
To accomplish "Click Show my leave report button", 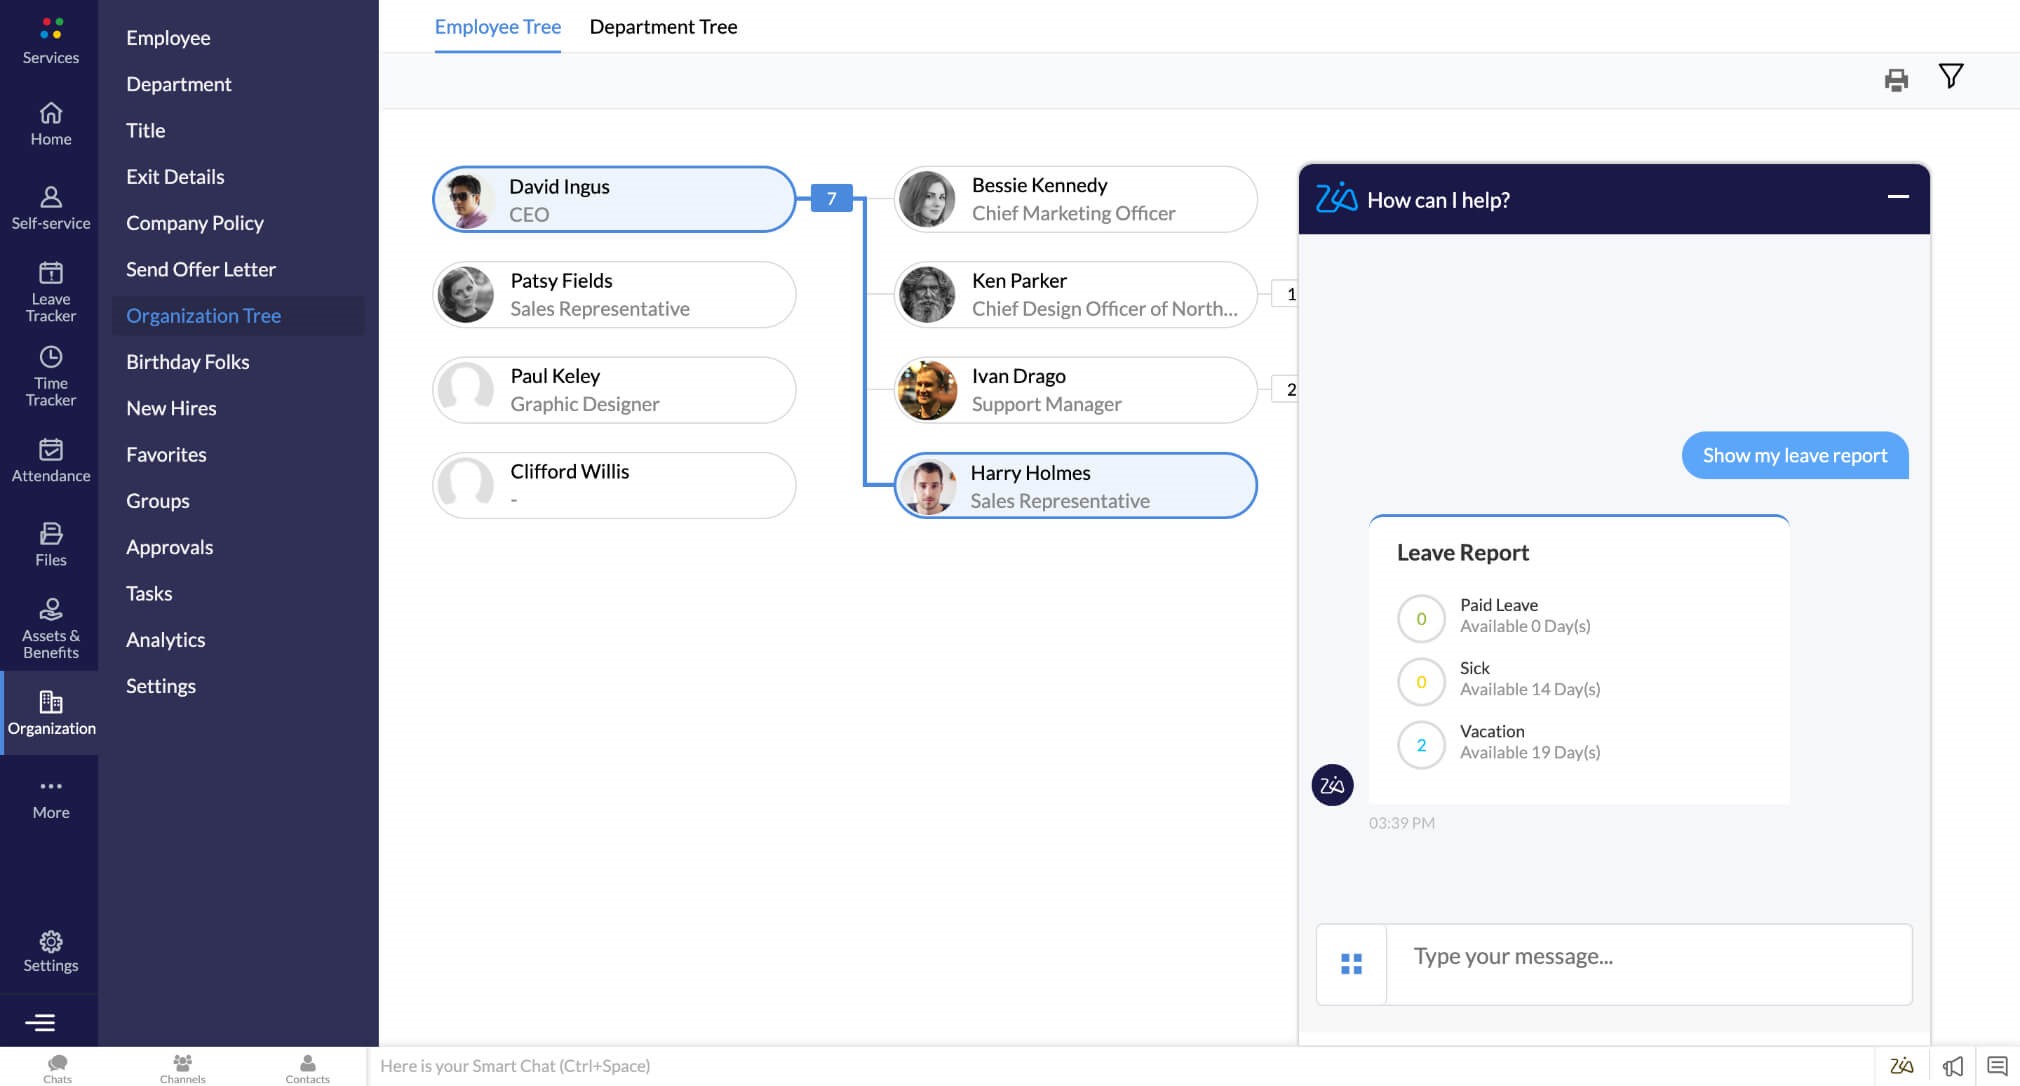I will (1794, 453).
